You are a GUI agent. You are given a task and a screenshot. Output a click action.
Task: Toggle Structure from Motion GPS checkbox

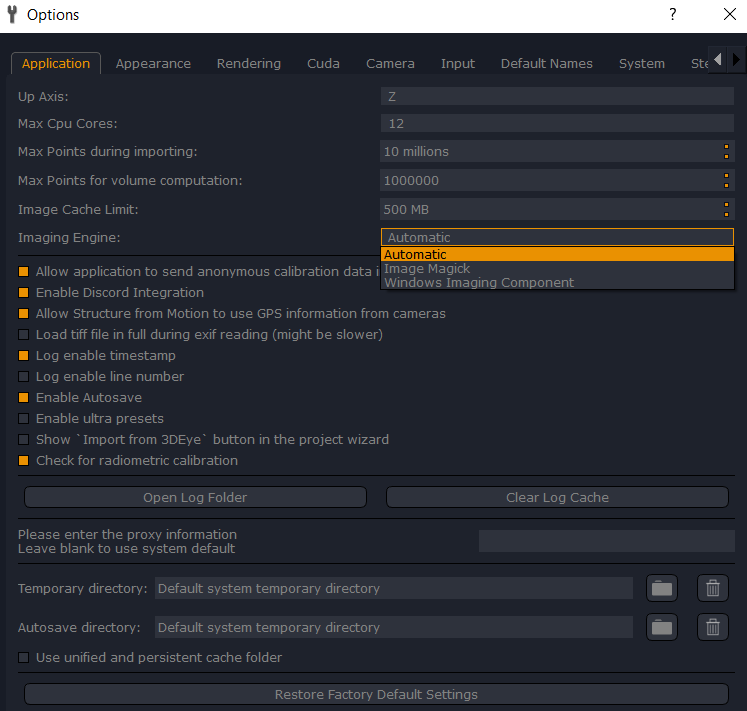point(23,314)
